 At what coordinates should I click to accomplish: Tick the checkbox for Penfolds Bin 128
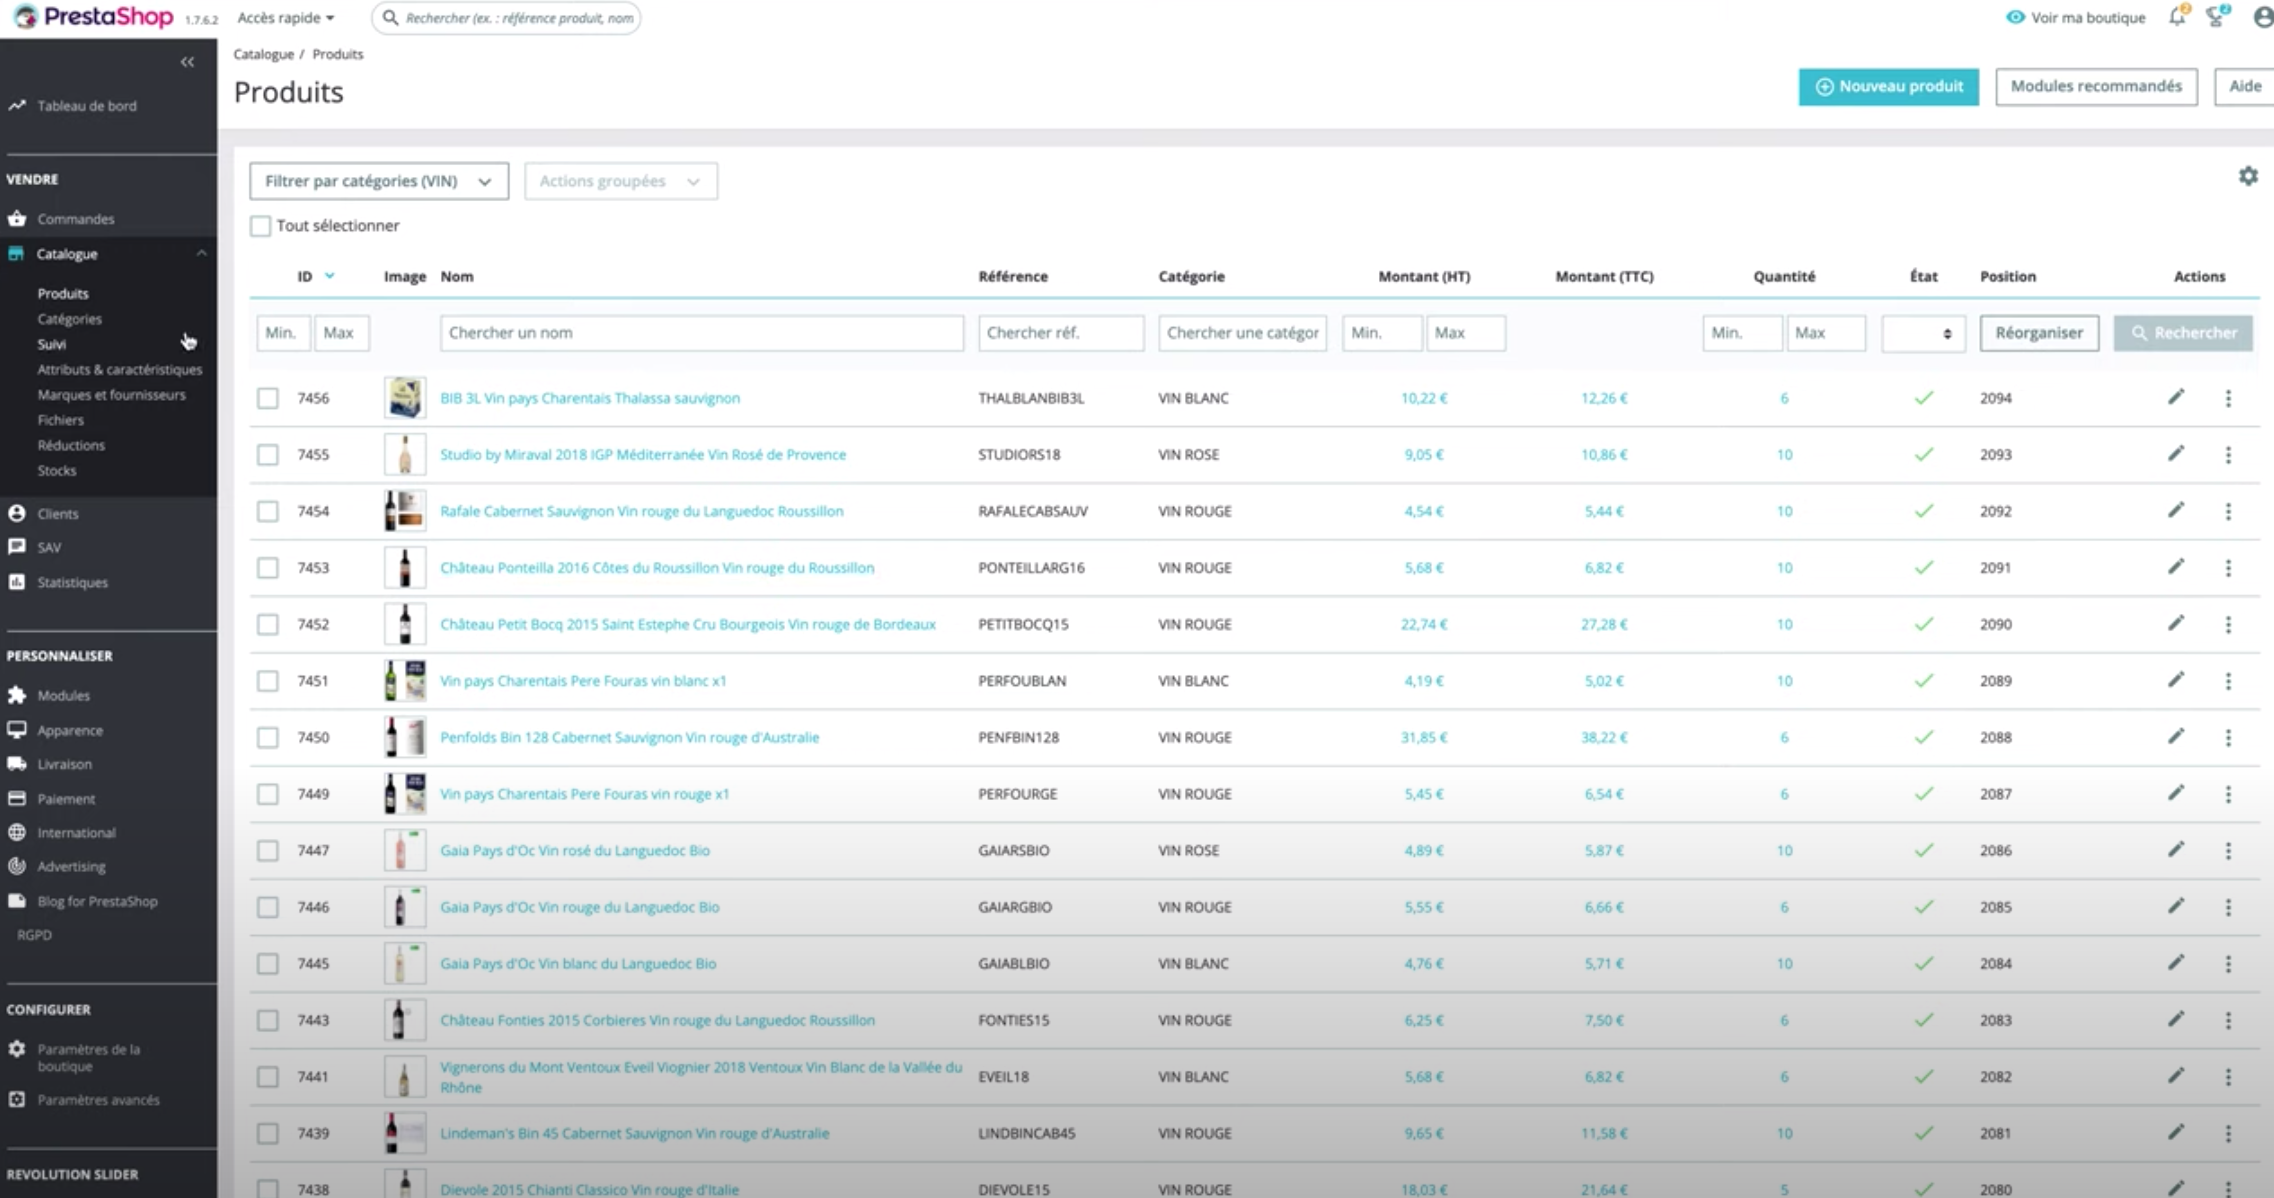[x=267, y=737]
